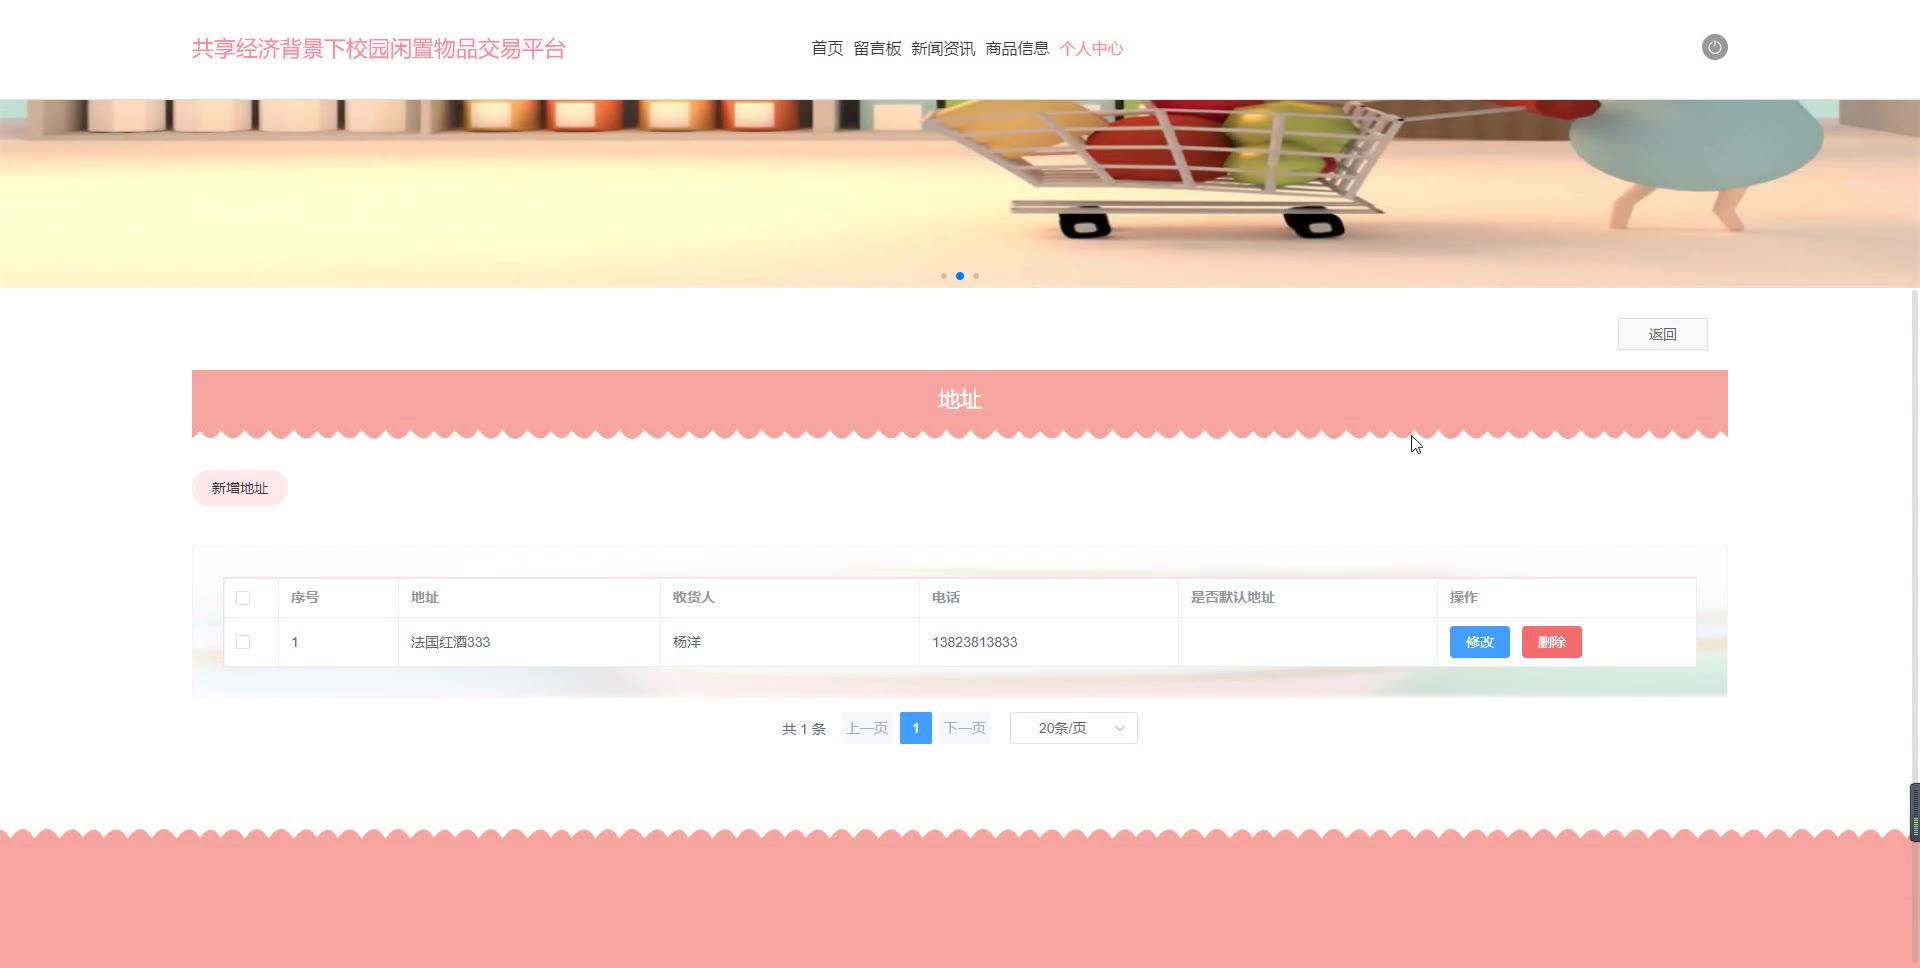1920x968 pixels.
Task: Click the 下一页 pagination button
Action: 964,728
